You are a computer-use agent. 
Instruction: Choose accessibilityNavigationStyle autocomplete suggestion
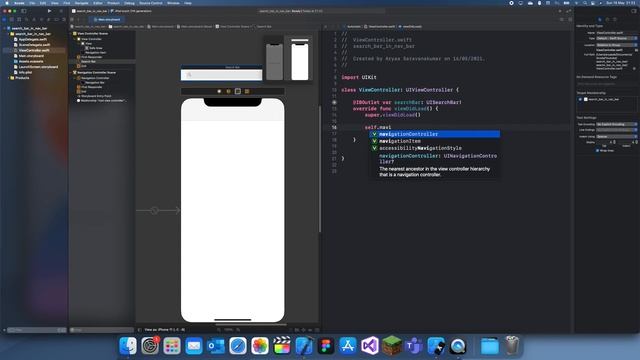click(x=435, y=148)
